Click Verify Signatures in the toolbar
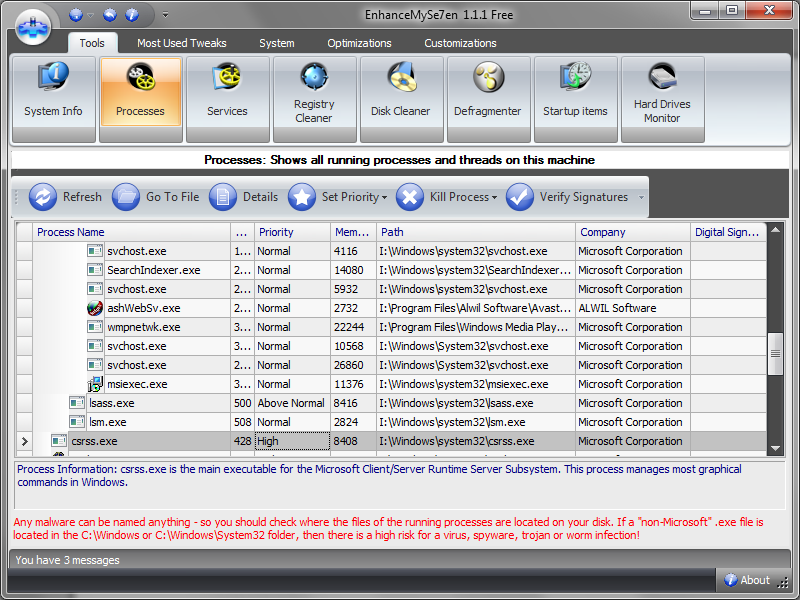This screenshot has height=600, width=800. (569, 197)
